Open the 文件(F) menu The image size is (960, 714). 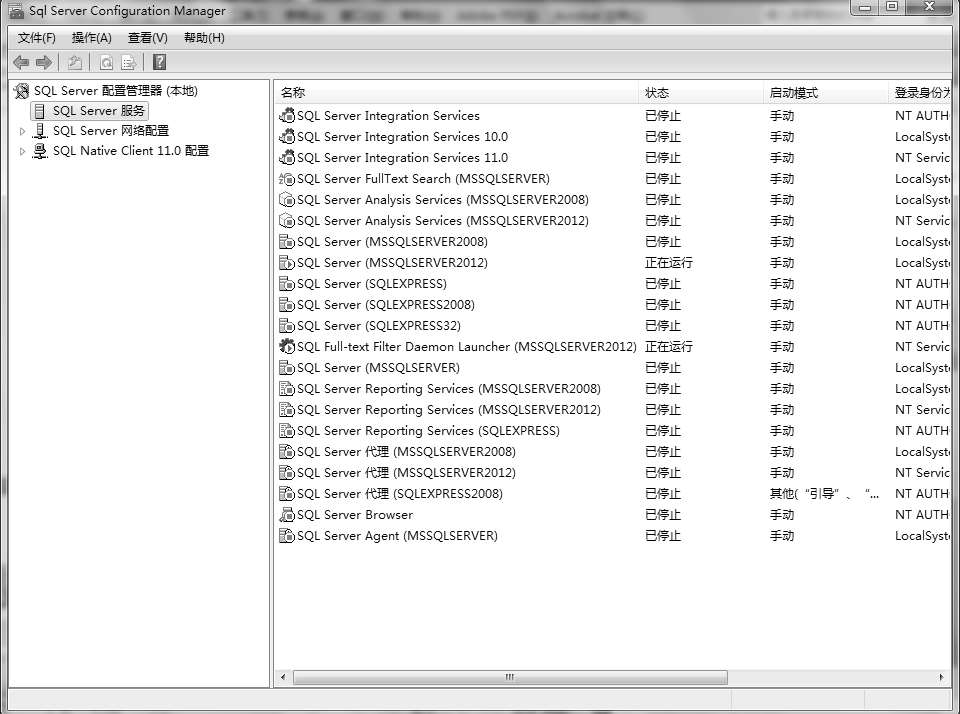point(37,38)
